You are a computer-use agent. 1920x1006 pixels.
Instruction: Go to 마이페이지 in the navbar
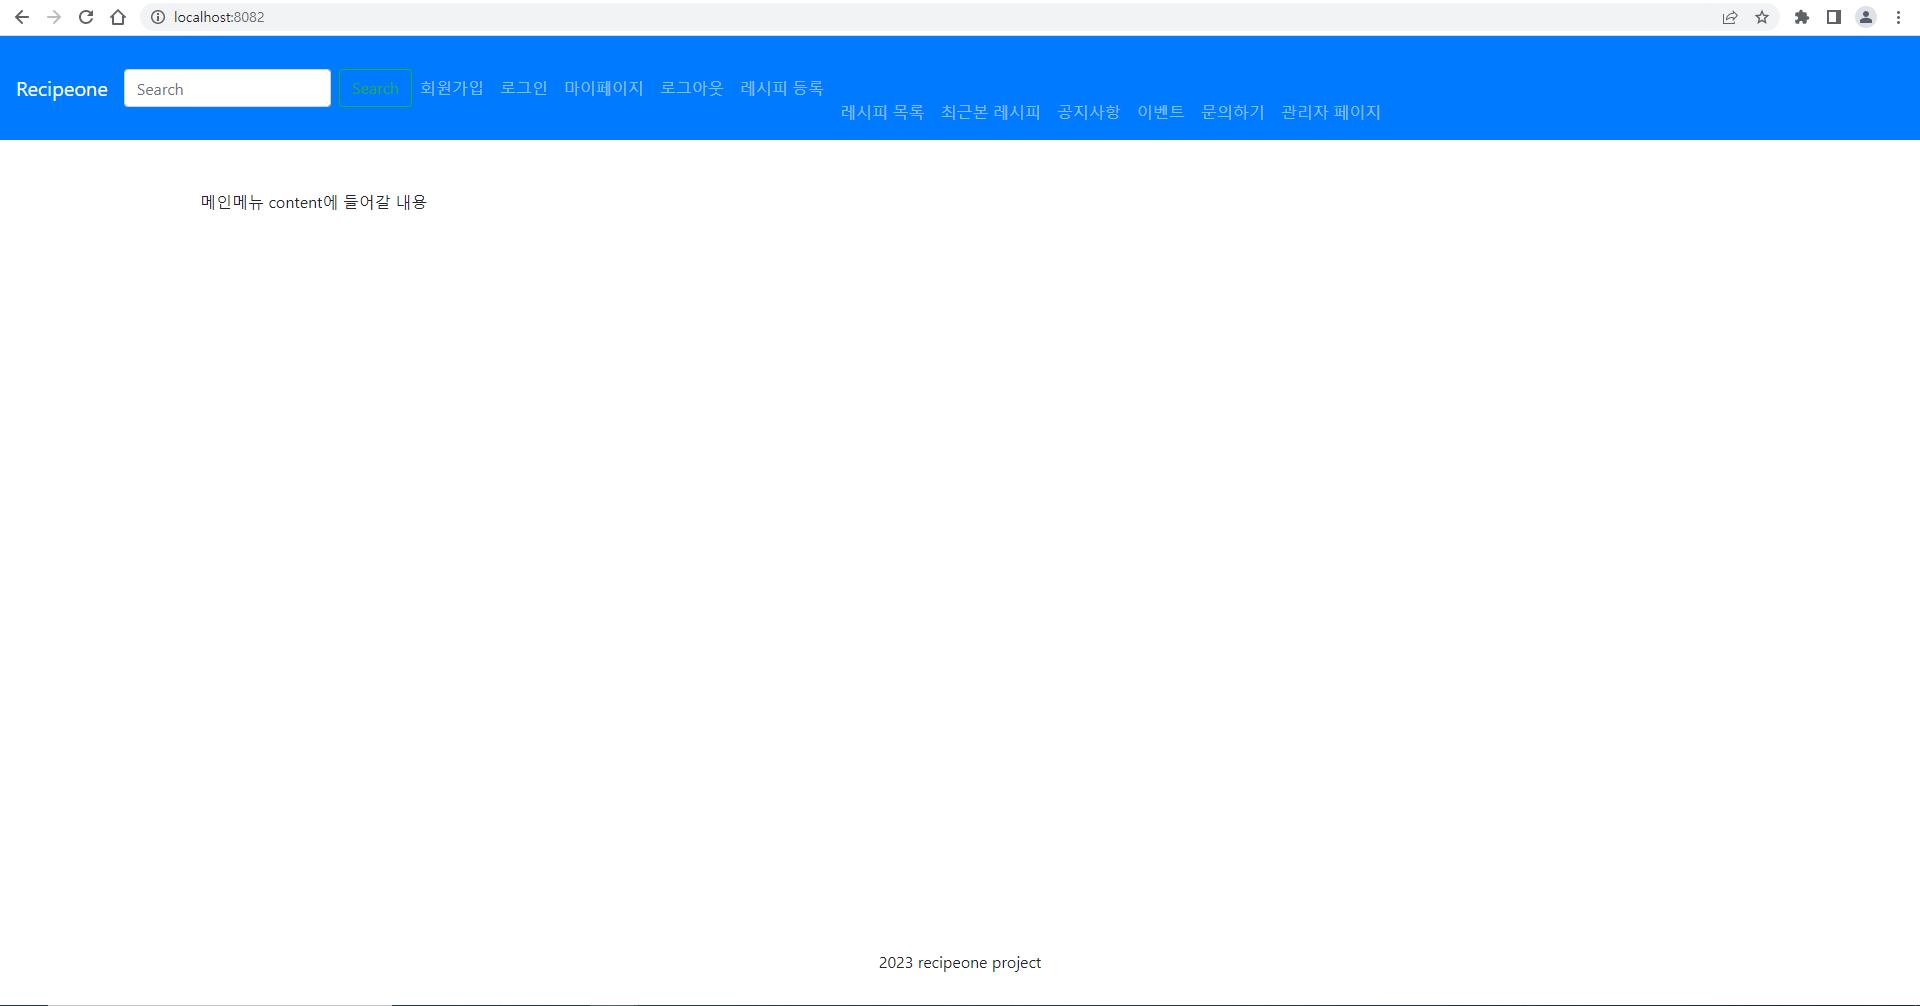[604, 88]
